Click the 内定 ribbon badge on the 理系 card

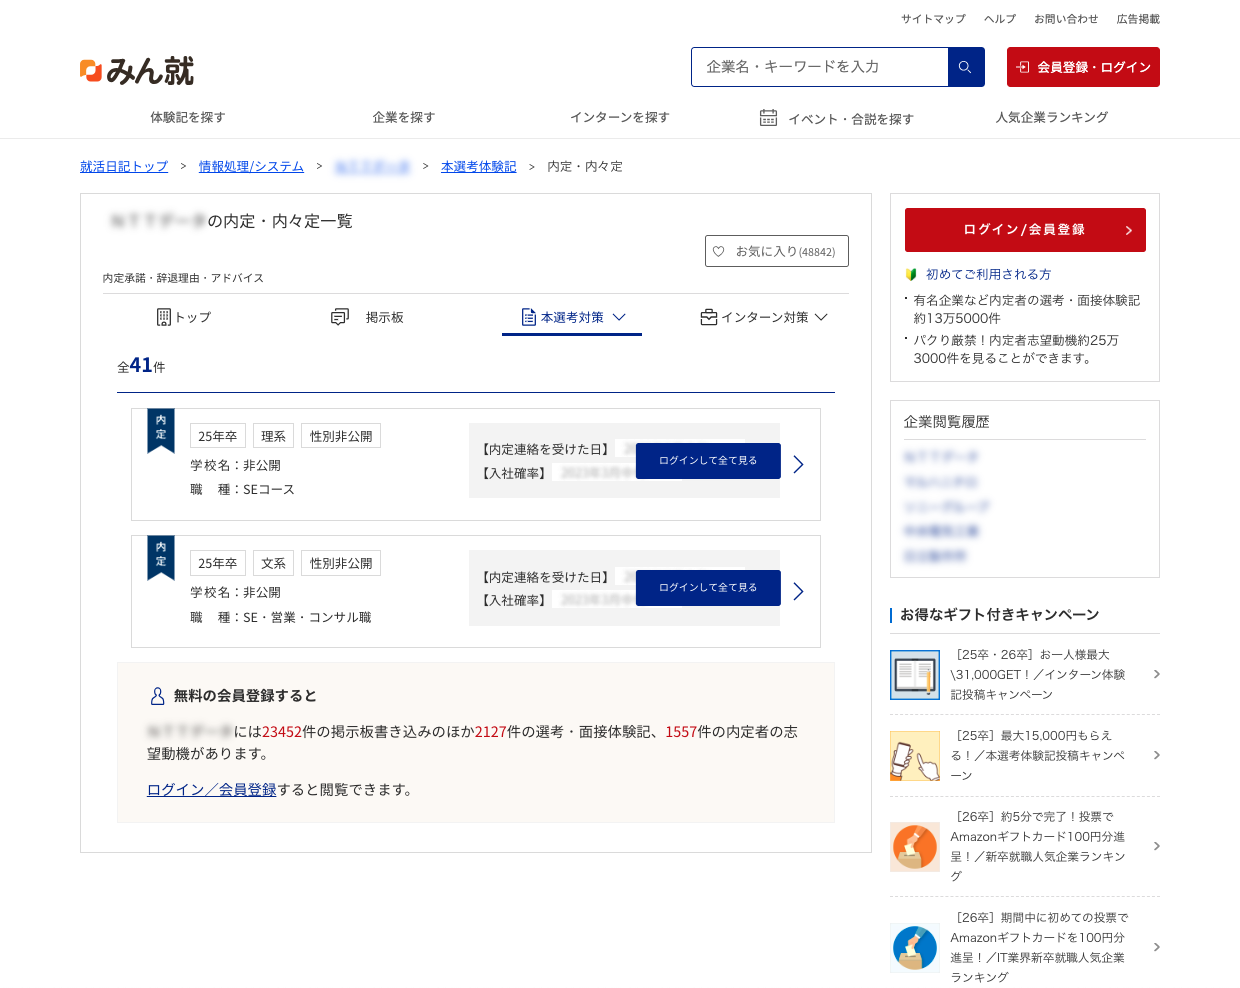161,430
